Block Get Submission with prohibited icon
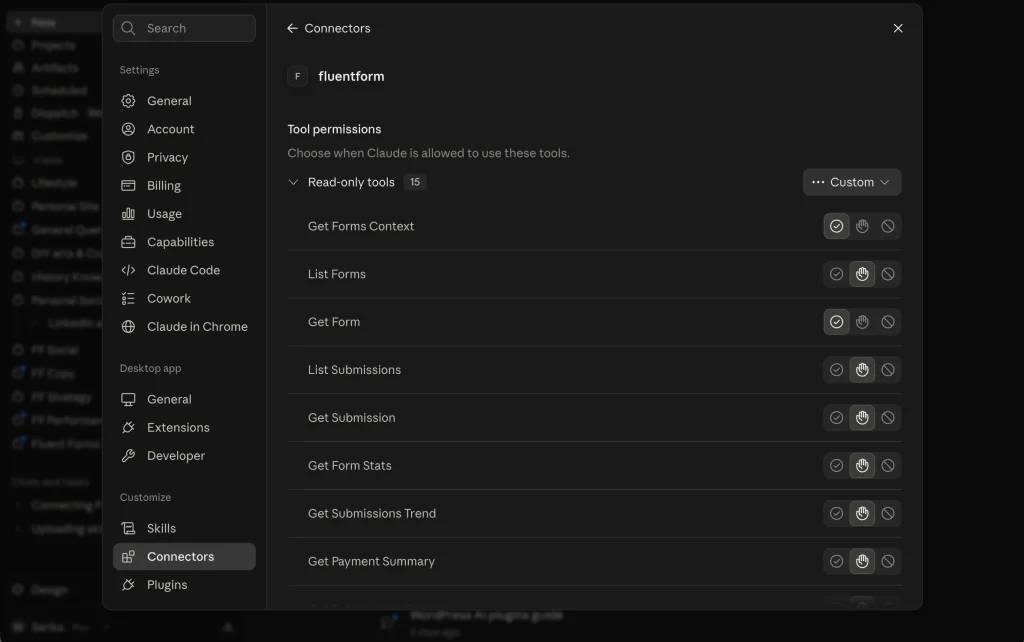 coord(888,418)
